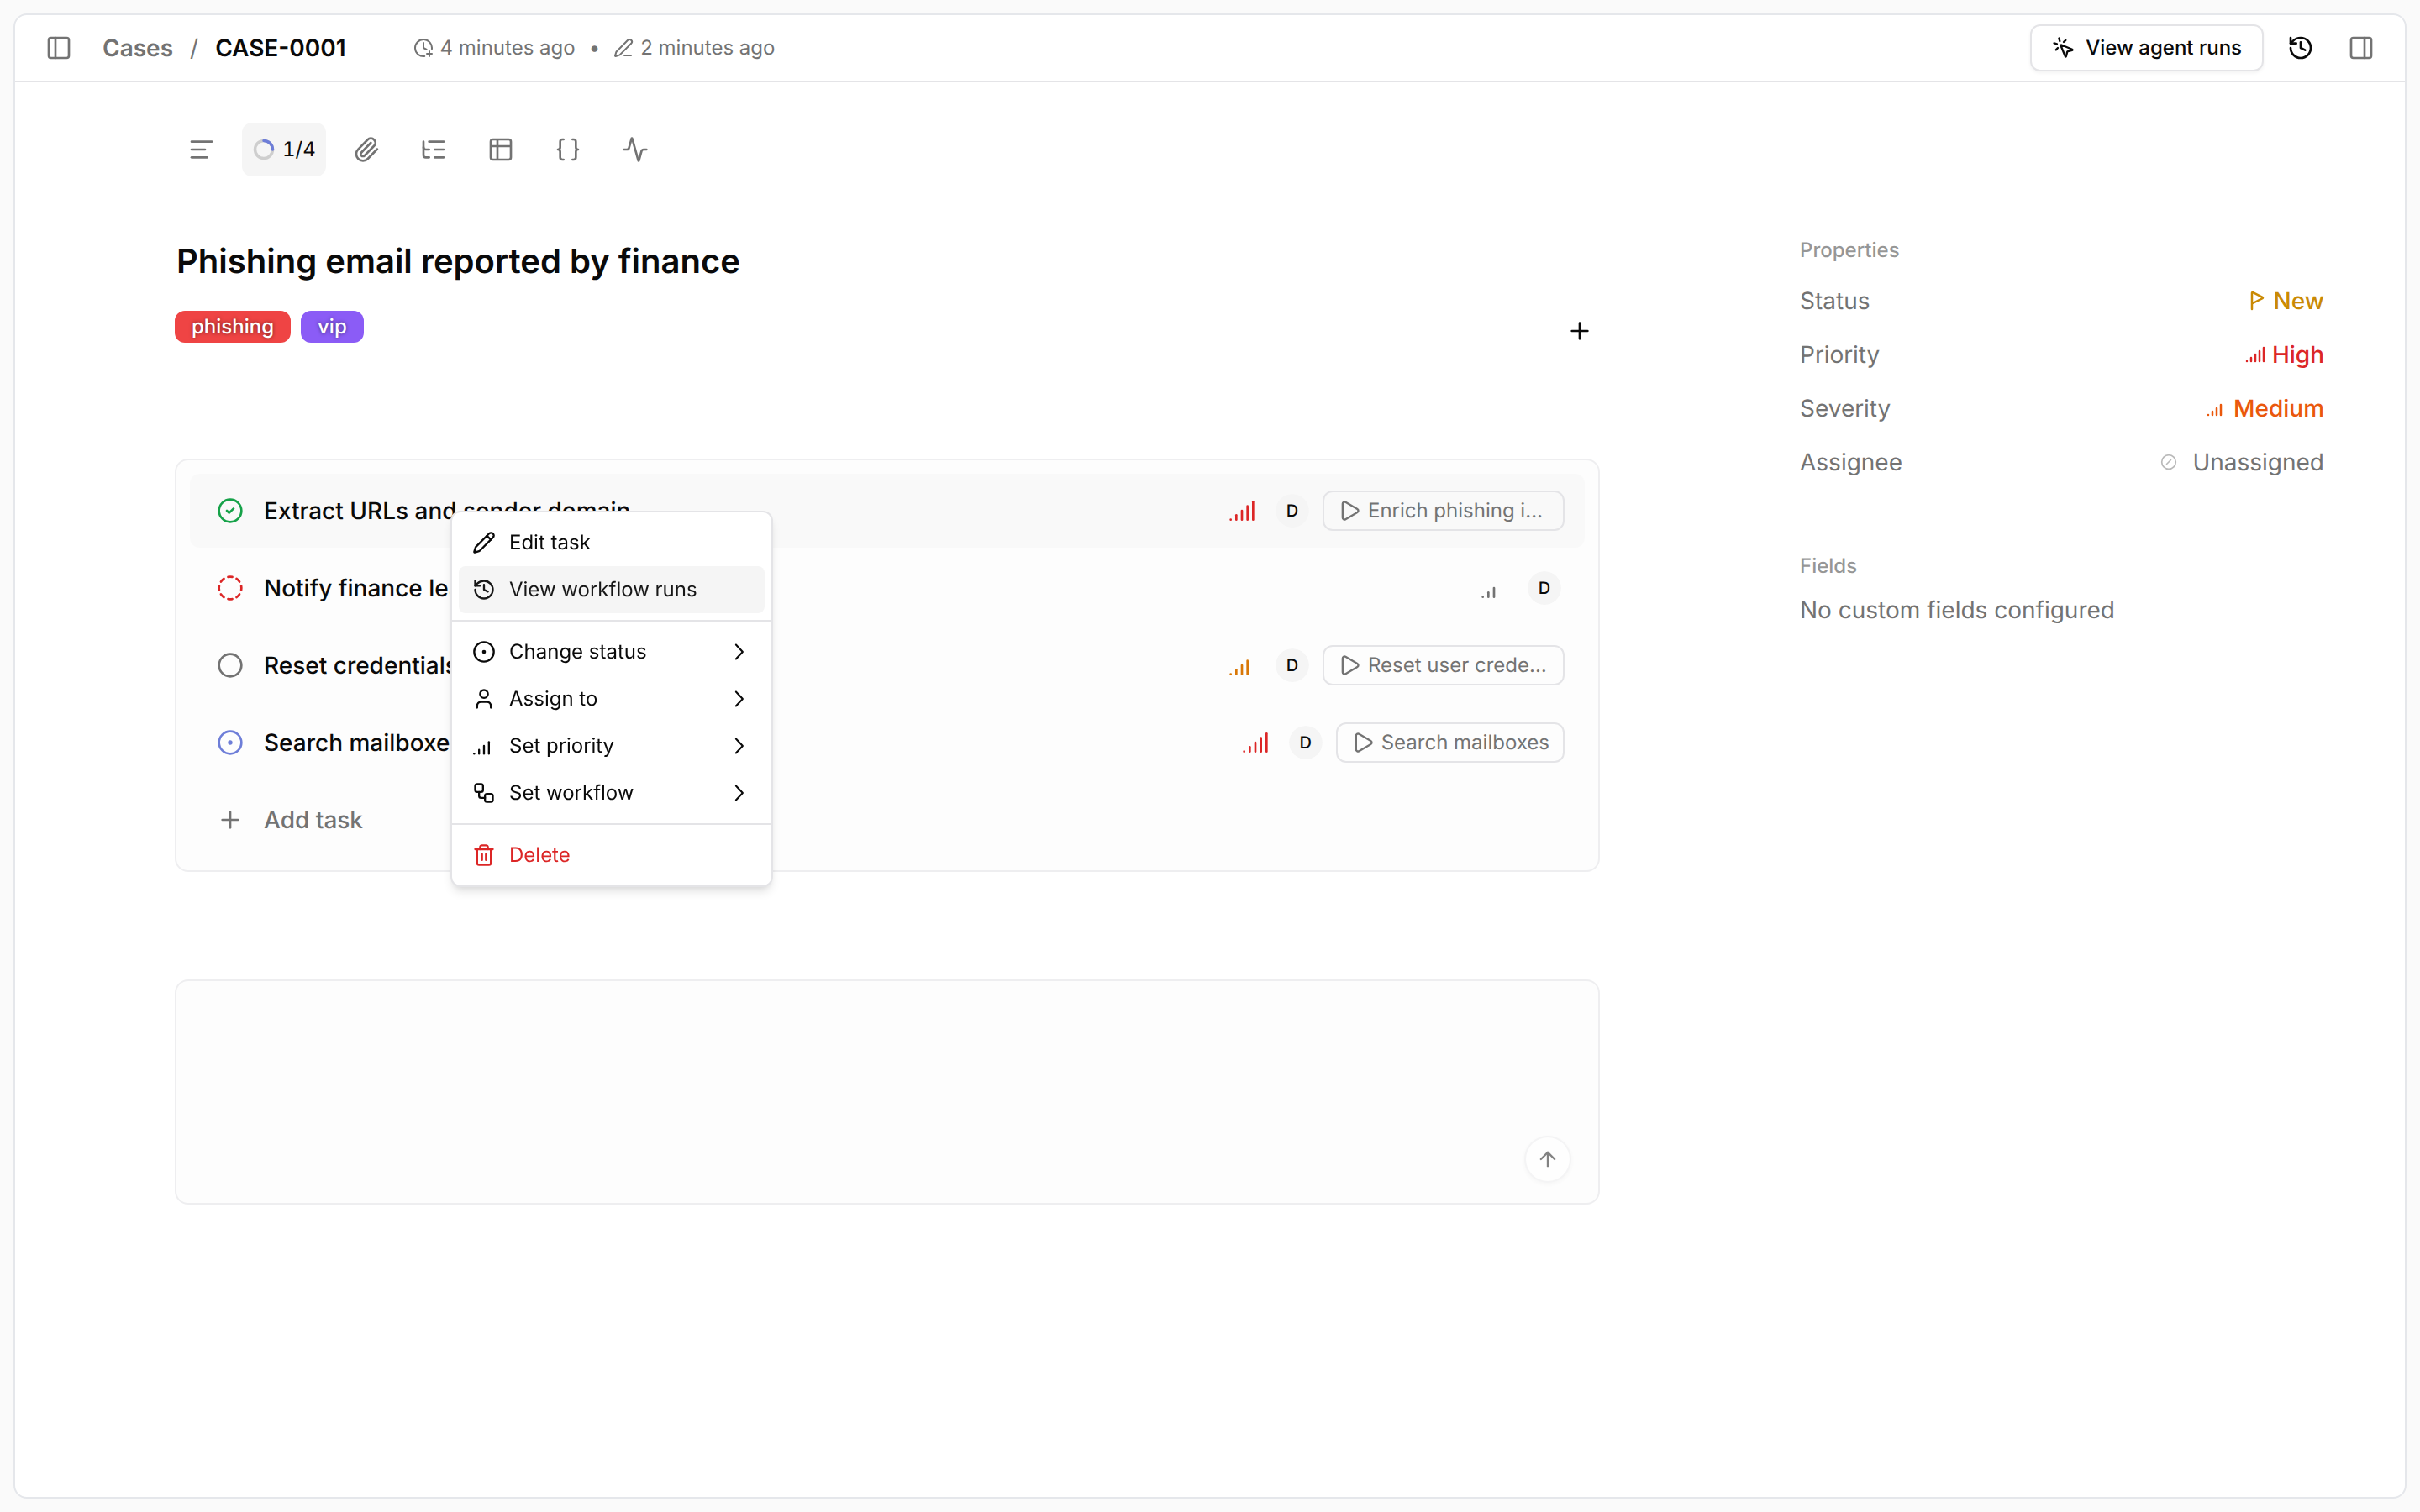Open the Severity Medium property dropdown
The width and height of the screenshot is (2420, 1512).
coord(2264,409)
